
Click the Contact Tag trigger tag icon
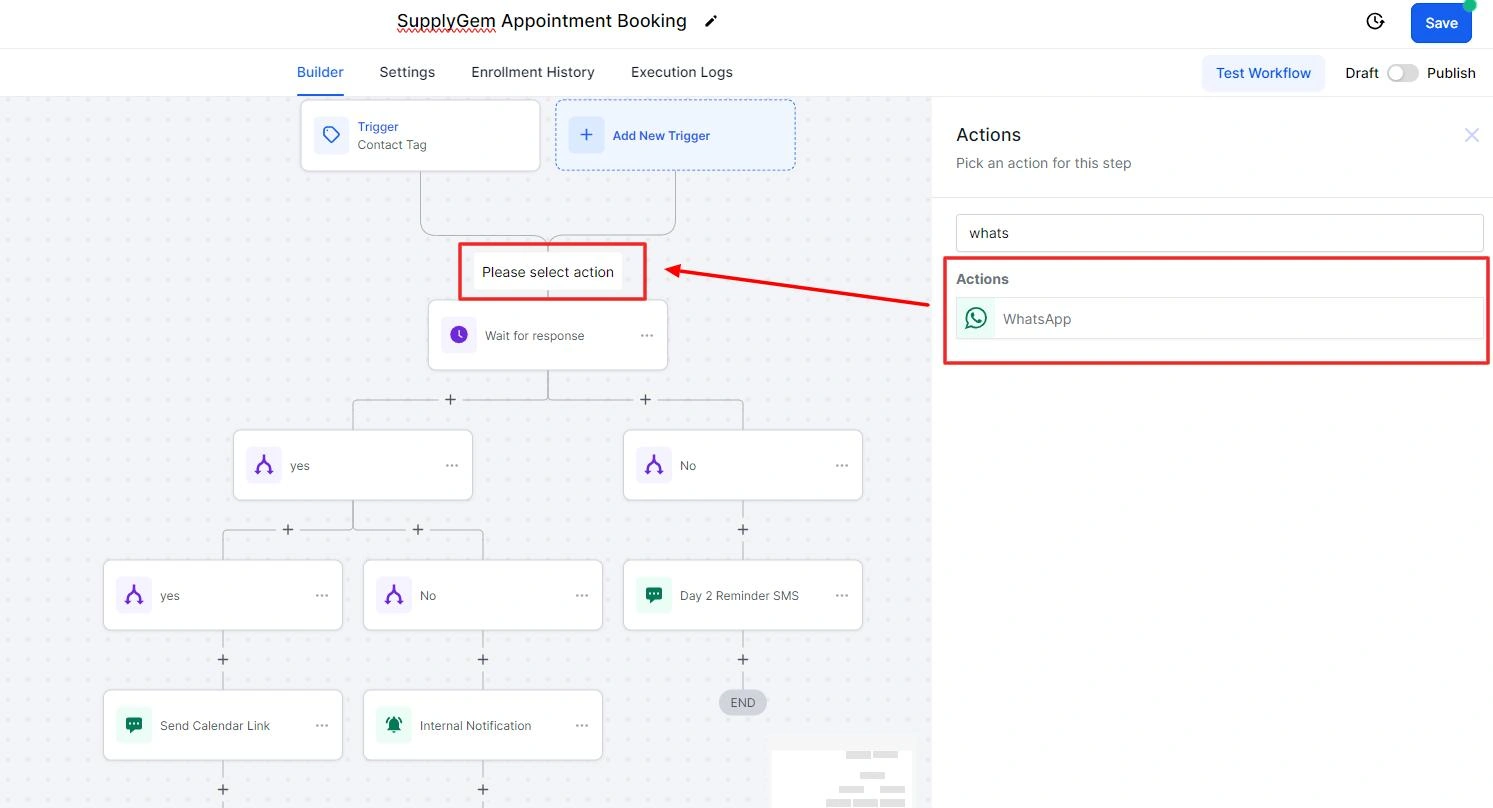[331, 135]
